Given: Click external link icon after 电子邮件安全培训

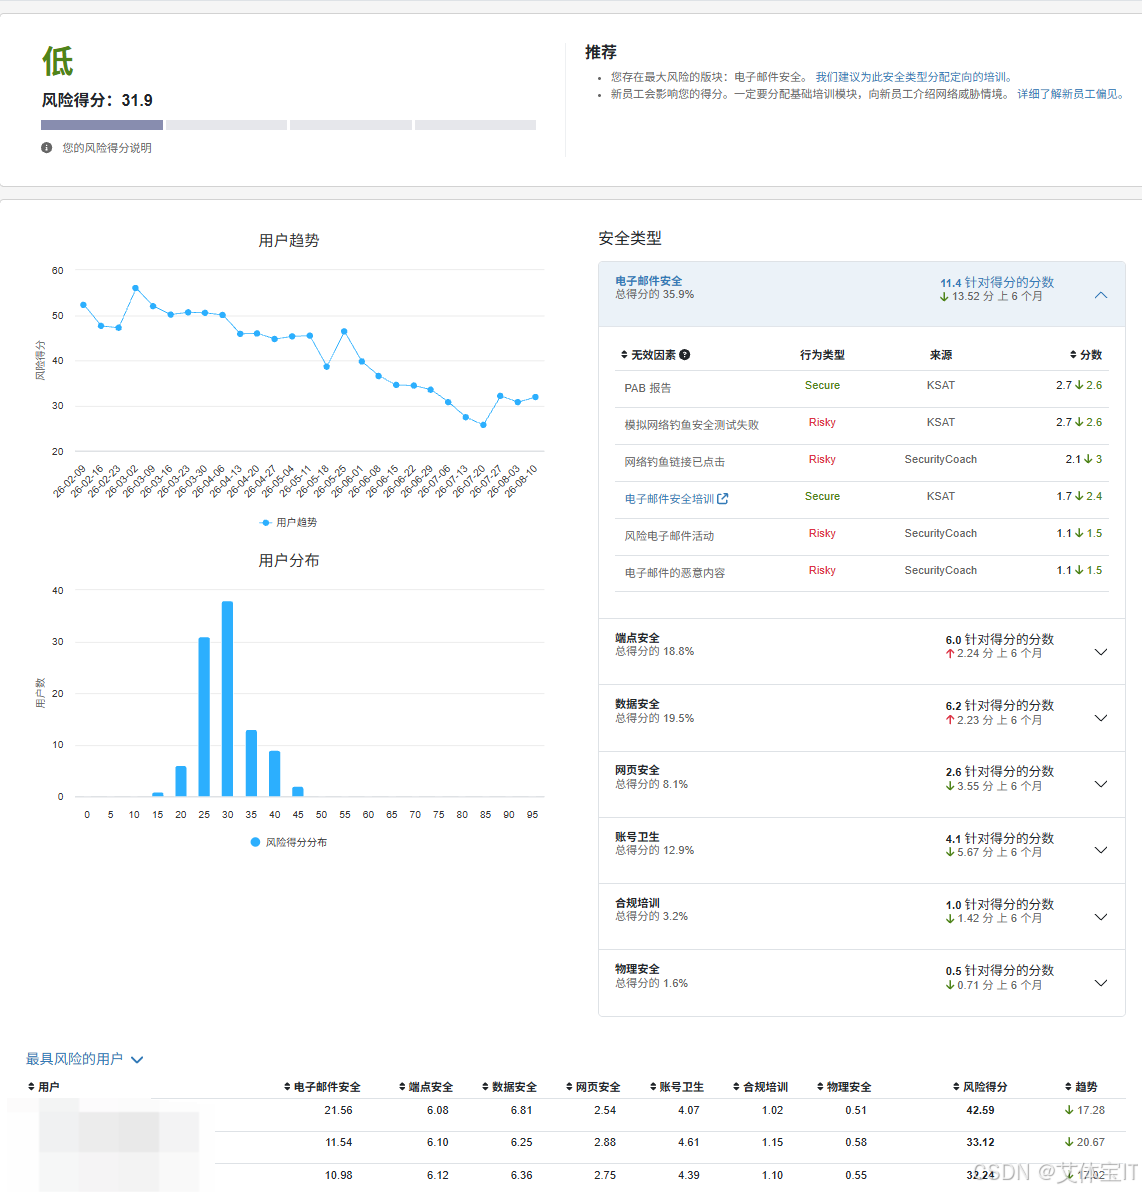Looking at the screenshot, I should 723,499.
